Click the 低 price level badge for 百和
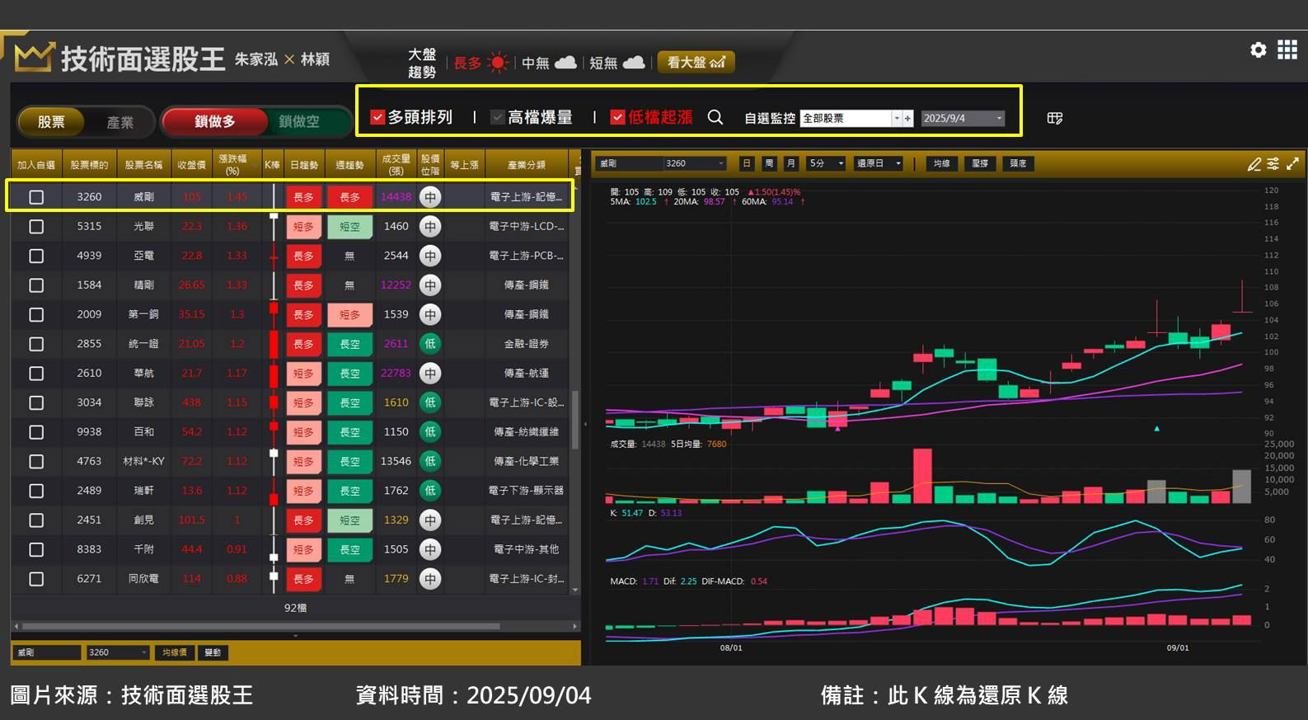This screenshot has width=1308, height=720. [x=430, y=432]
